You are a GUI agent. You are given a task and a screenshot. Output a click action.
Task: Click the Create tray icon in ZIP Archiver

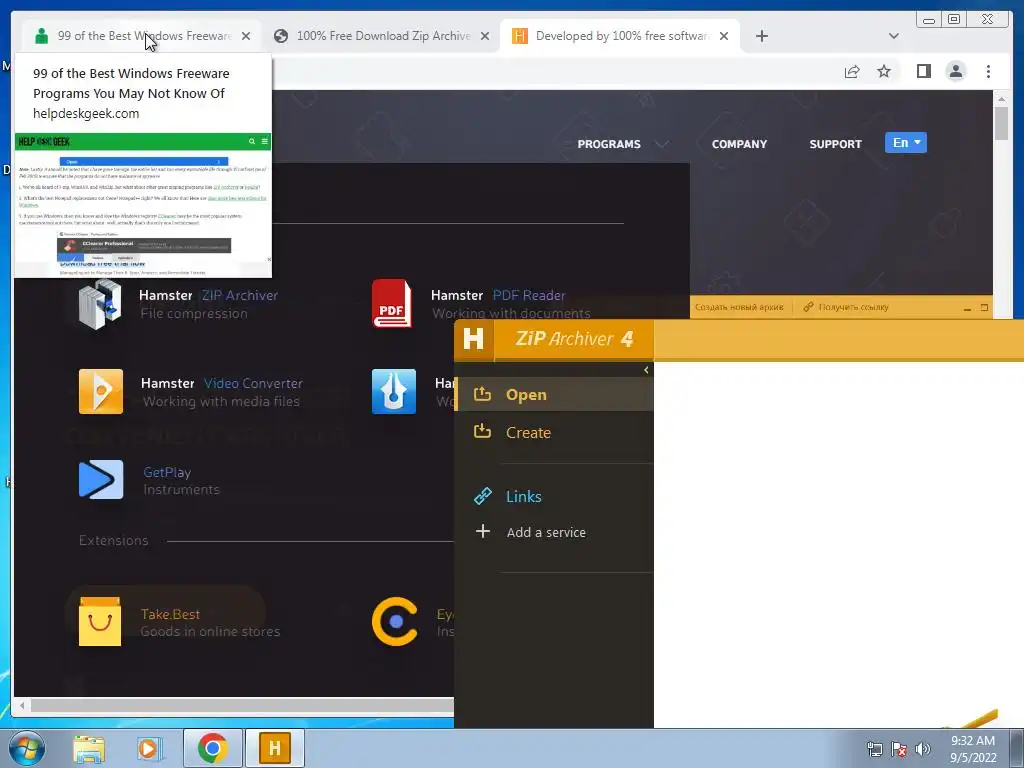[x=482, y=431]
